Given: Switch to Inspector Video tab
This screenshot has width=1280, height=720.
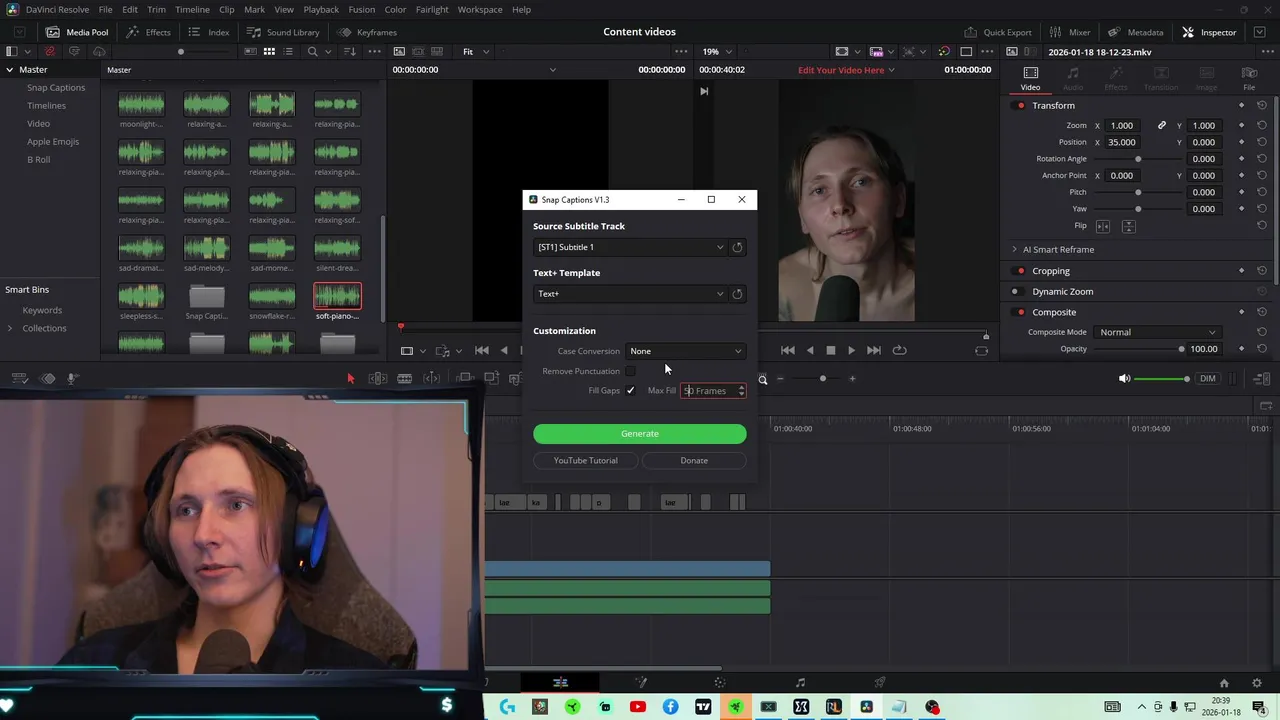Looking at the screenshot, I should coord(1030,78).
